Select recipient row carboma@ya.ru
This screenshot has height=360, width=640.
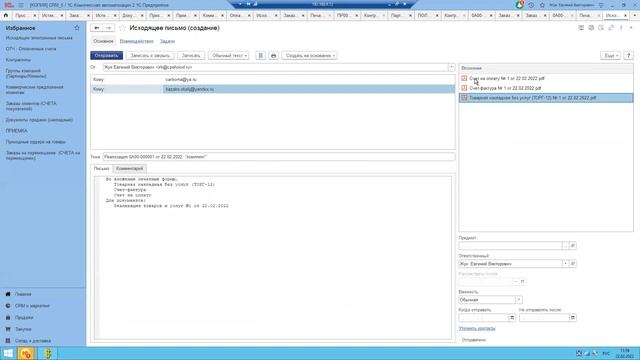tap(273, 79)
